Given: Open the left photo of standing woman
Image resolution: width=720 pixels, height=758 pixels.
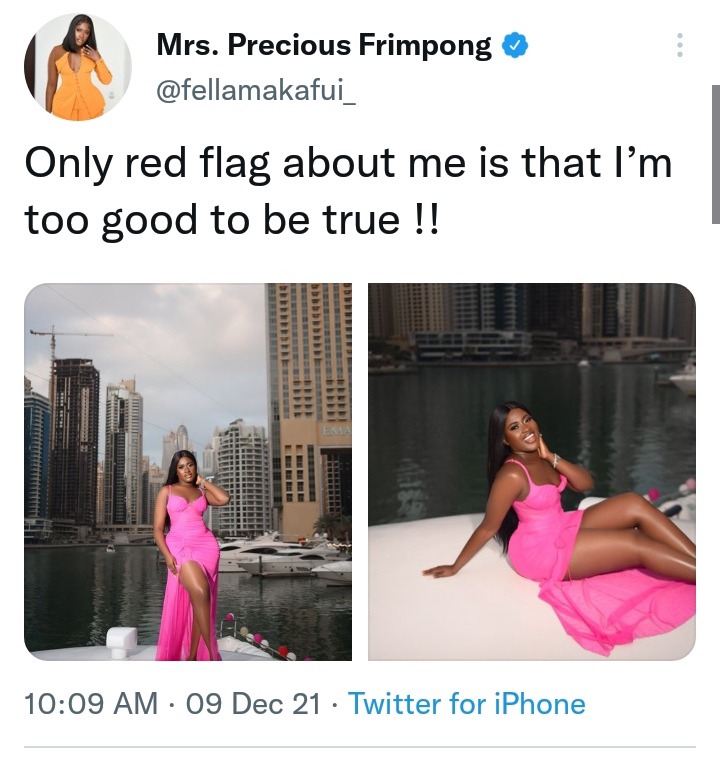Looking at the screenshot, I should 188,472.
